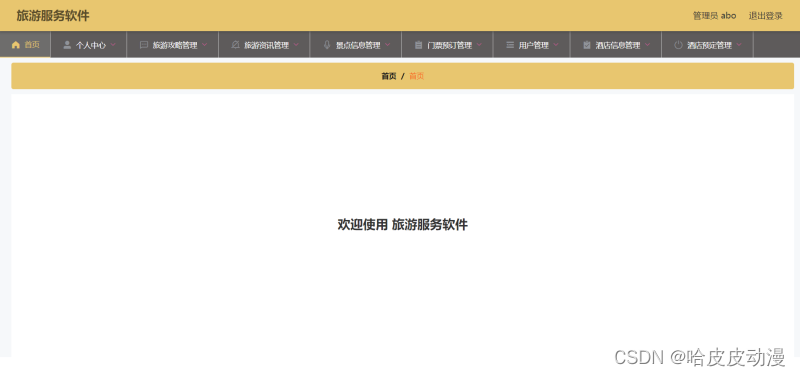Click the checklist icon beside 酒店信息管理
Screen dimensions: 800x376
587,45
